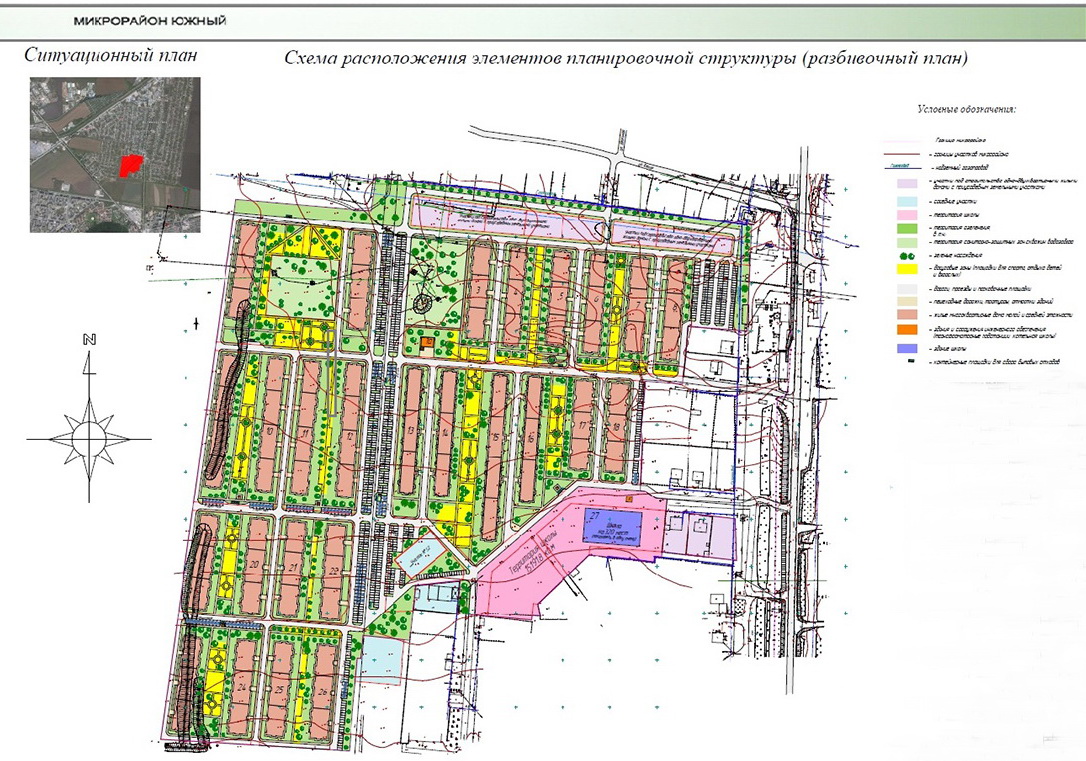Click residential building number 15
The height and width of the screenshot is (761, 1086).
click(495, 457)
